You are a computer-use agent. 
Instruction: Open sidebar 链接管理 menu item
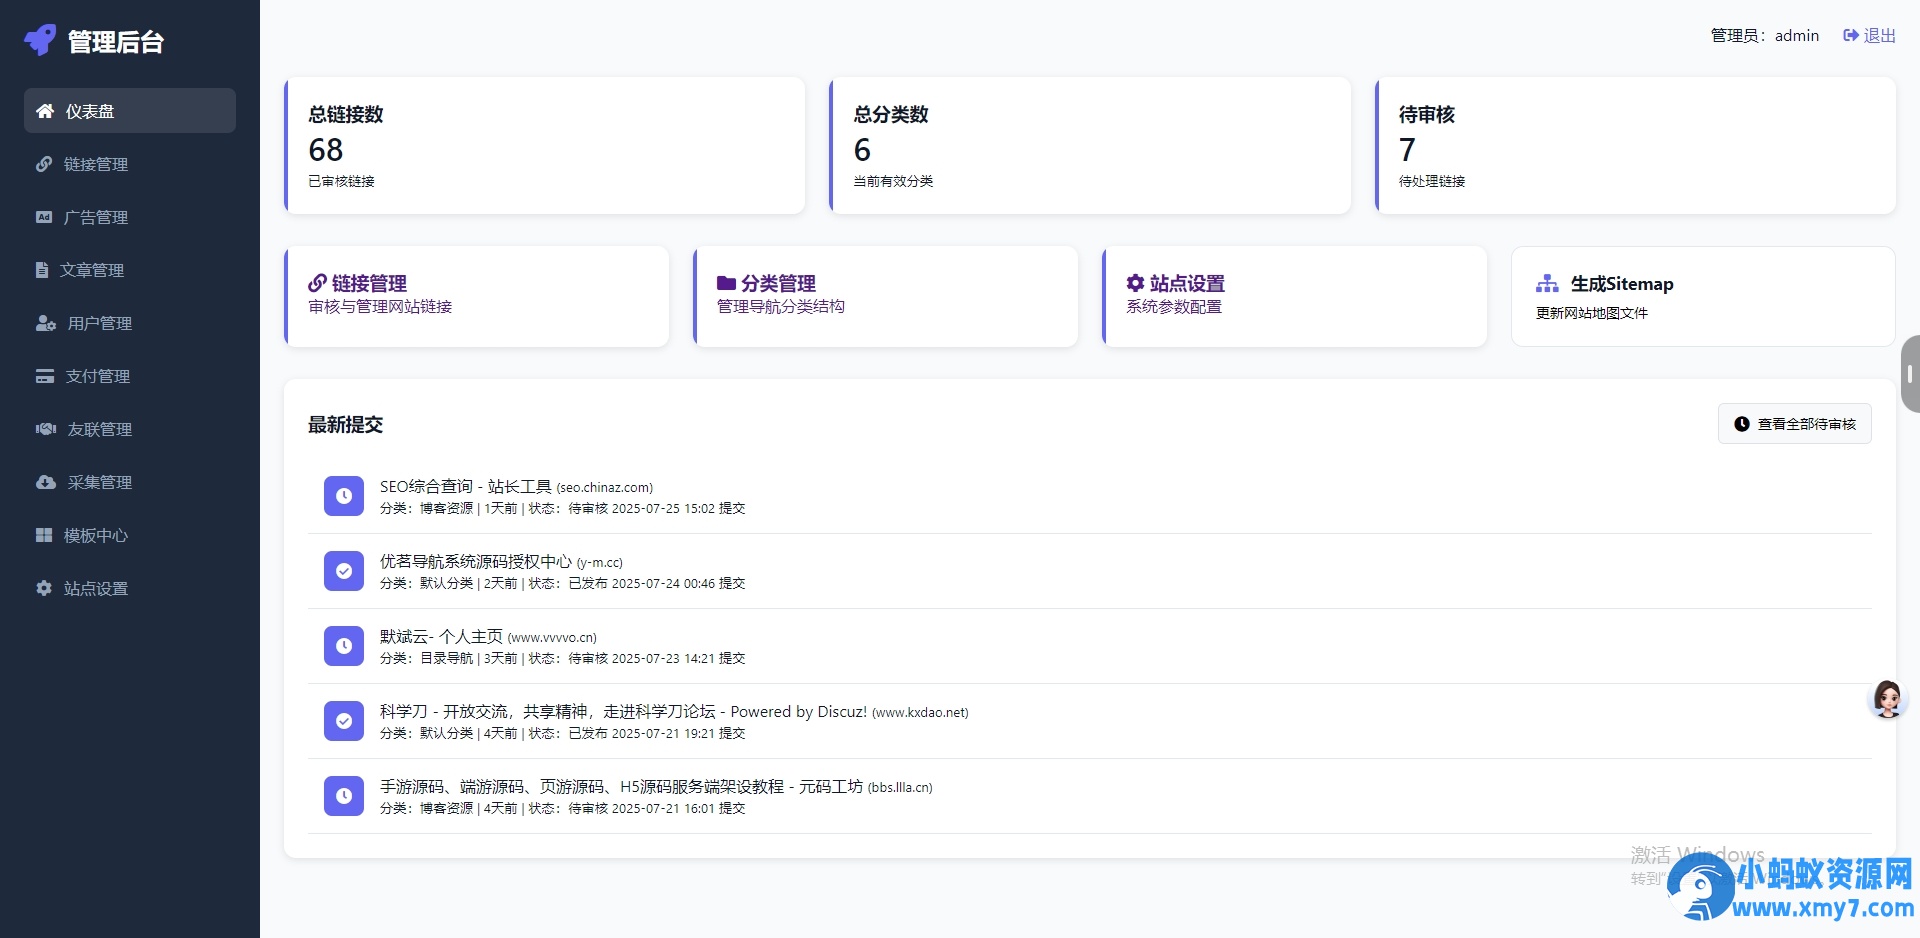130,164
